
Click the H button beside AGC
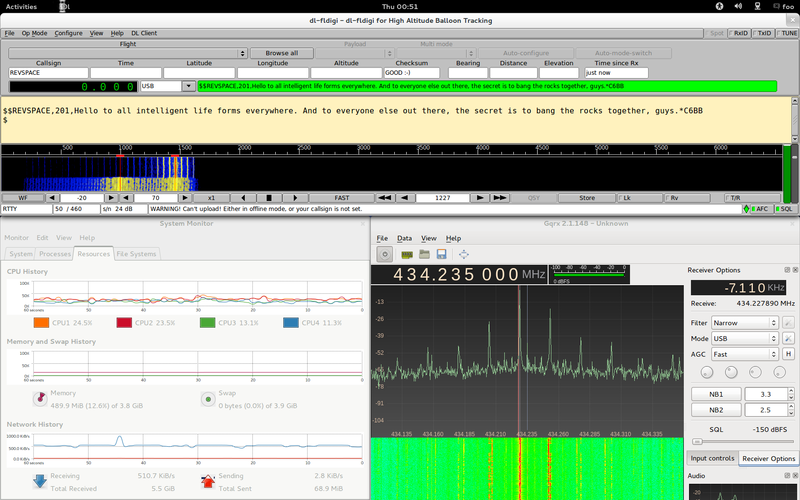[789, 354]
